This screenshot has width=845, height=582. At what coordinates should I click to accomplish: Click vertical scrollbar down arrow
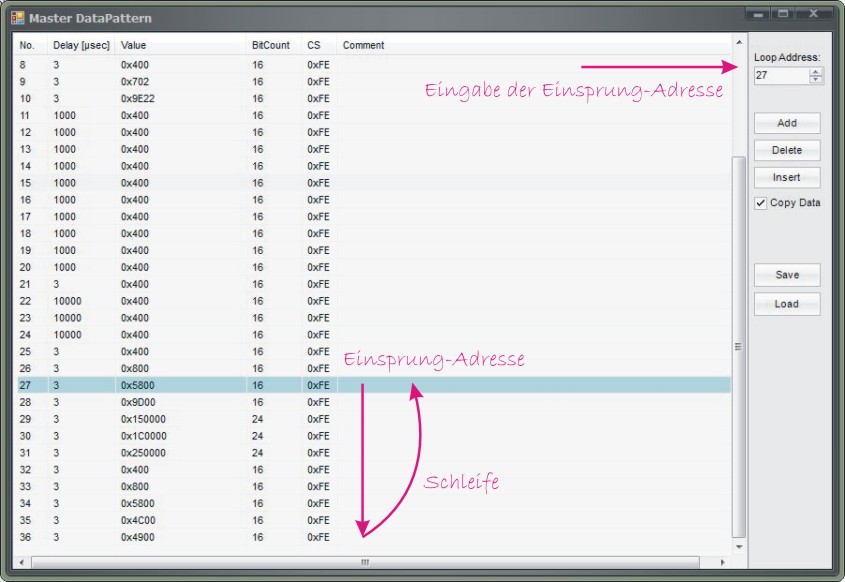pyautogui.click(x=739, y=547)
